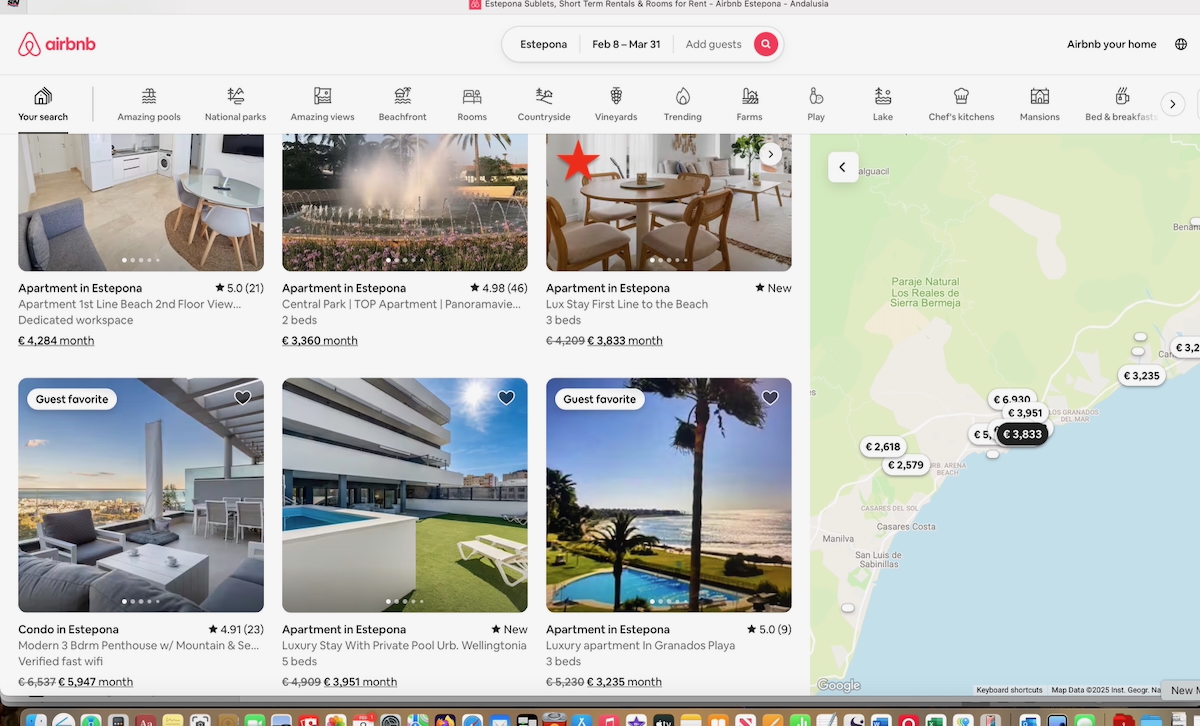Open the globe language selector
This screenshot has width=1200, height=726.
coord(1181,44)
